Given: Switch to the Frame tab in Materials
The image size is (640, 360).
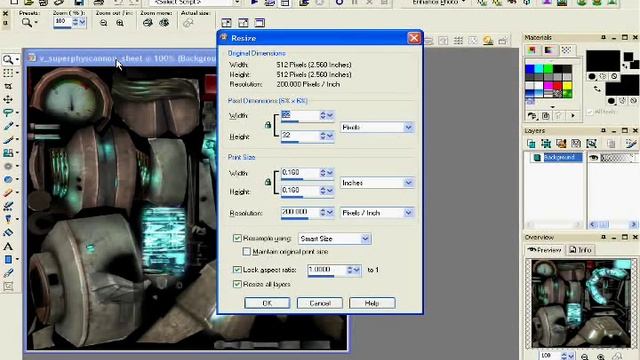Looking at the screenshot, I should [x=532, y=50].
